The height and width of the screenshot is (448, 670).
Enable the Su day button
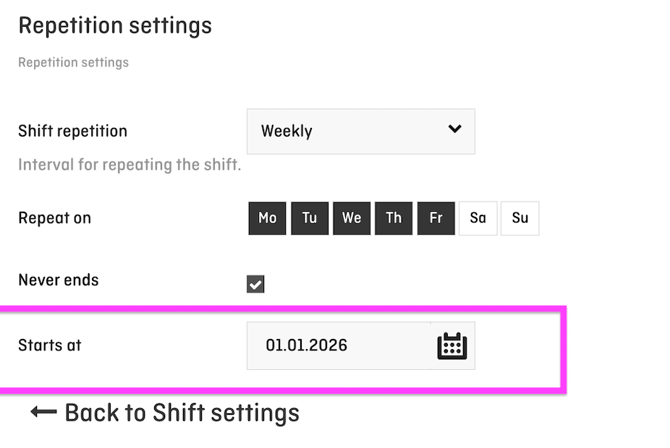tap(520, 218)
